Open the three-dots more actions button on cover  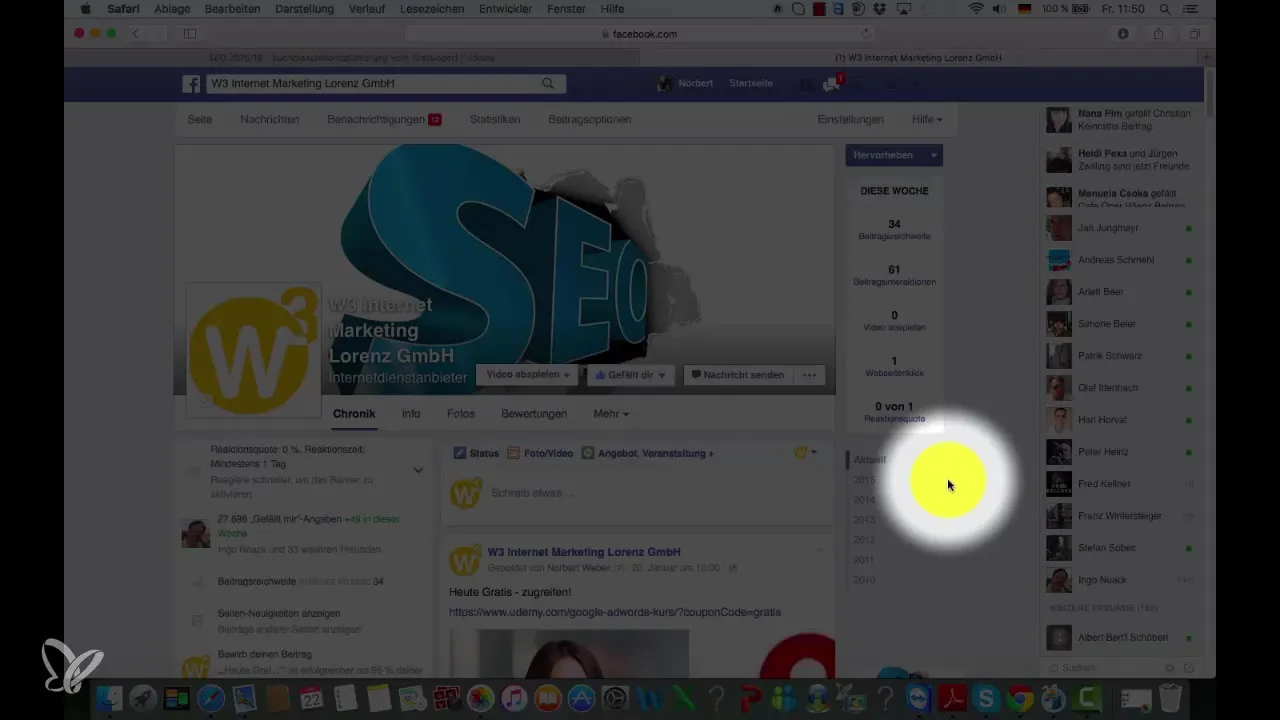coord(809,375)
